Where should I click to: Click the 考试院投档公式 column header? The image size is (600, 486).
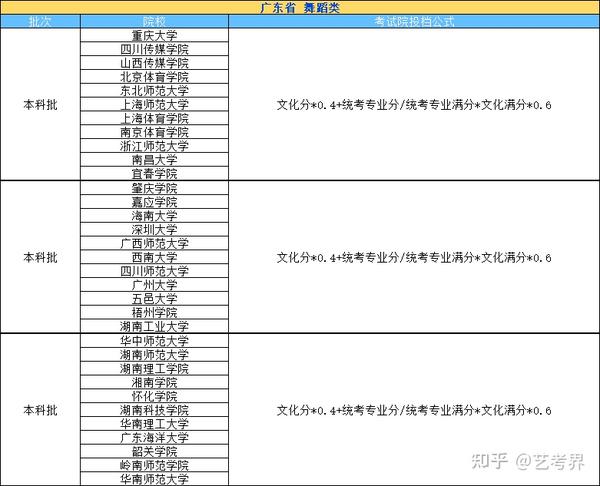point(414,21)
